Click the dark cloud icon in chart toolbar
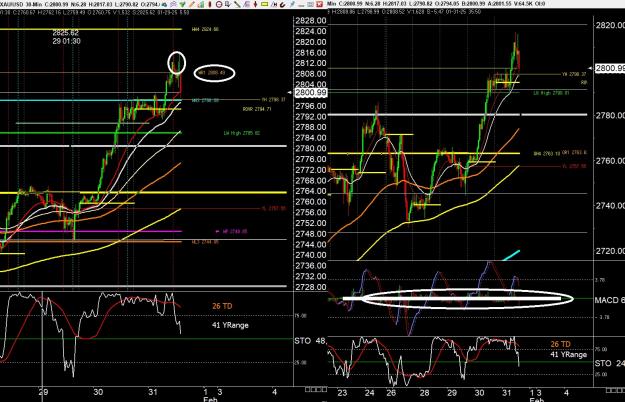625x402 pixels. point(164,4)
